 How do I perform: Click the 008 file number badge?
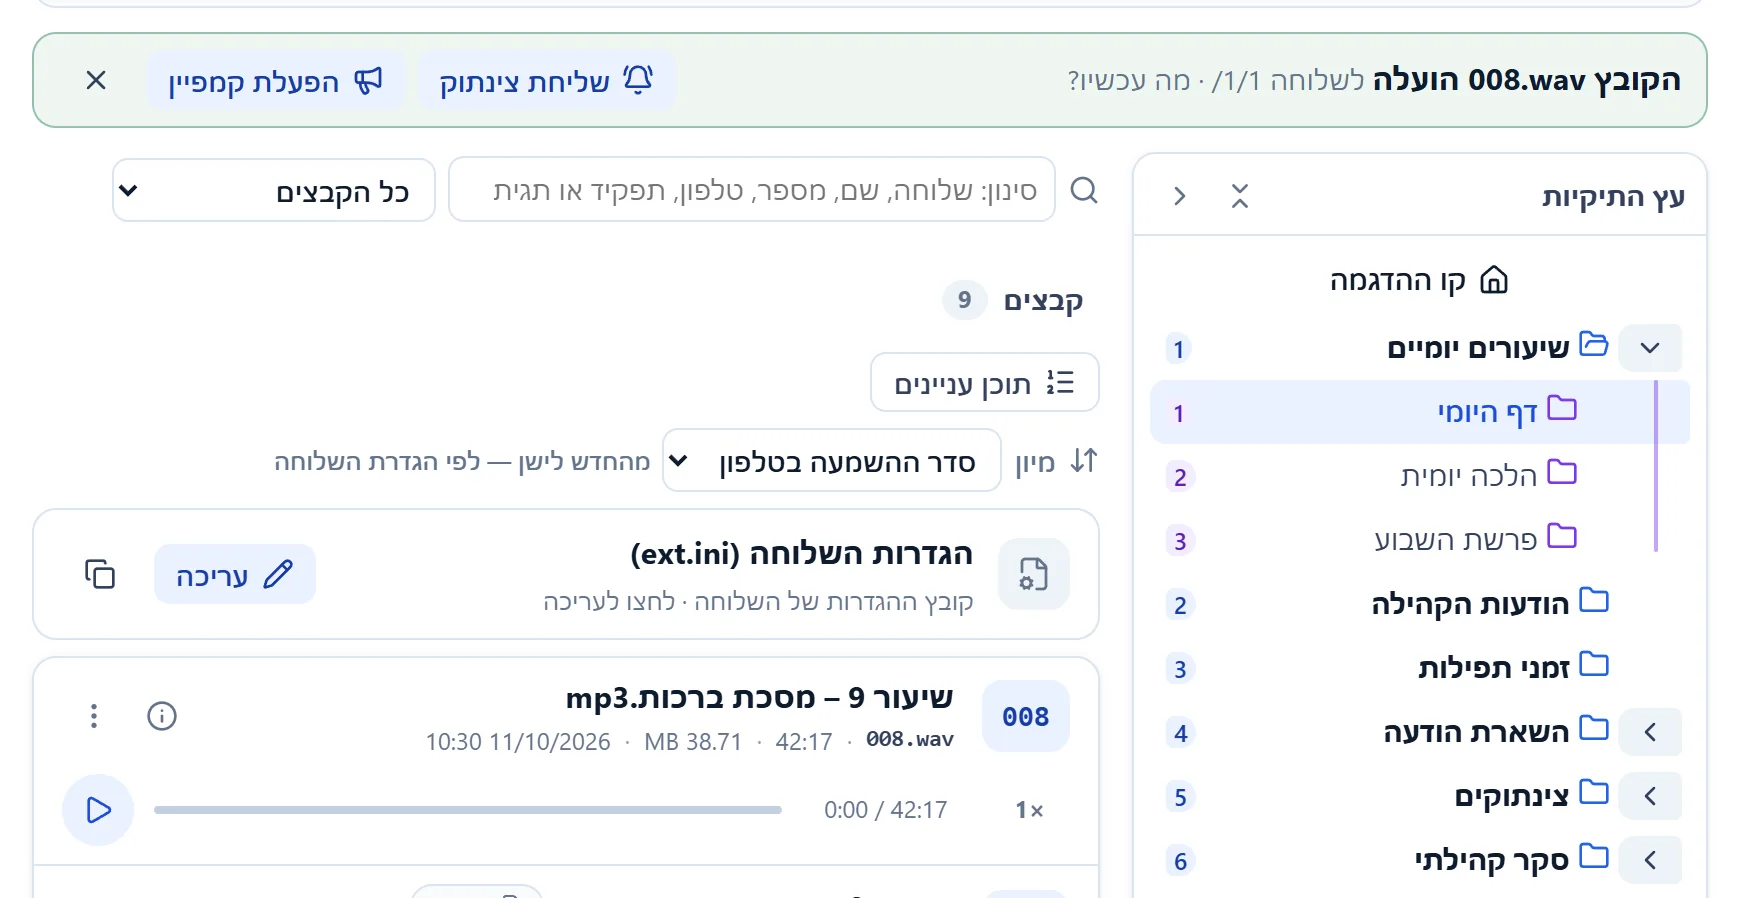tap(1026, 716)
